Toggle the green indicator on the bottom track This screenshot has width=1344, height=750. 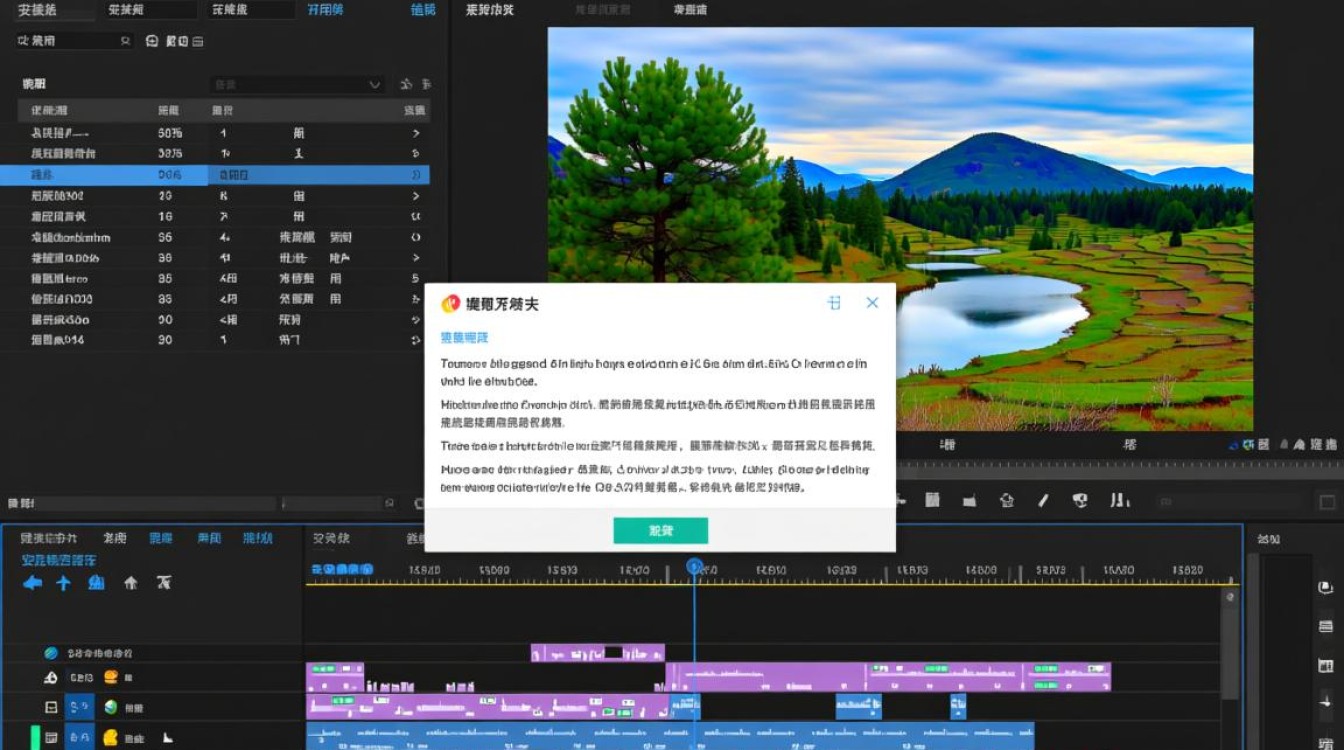36,738
